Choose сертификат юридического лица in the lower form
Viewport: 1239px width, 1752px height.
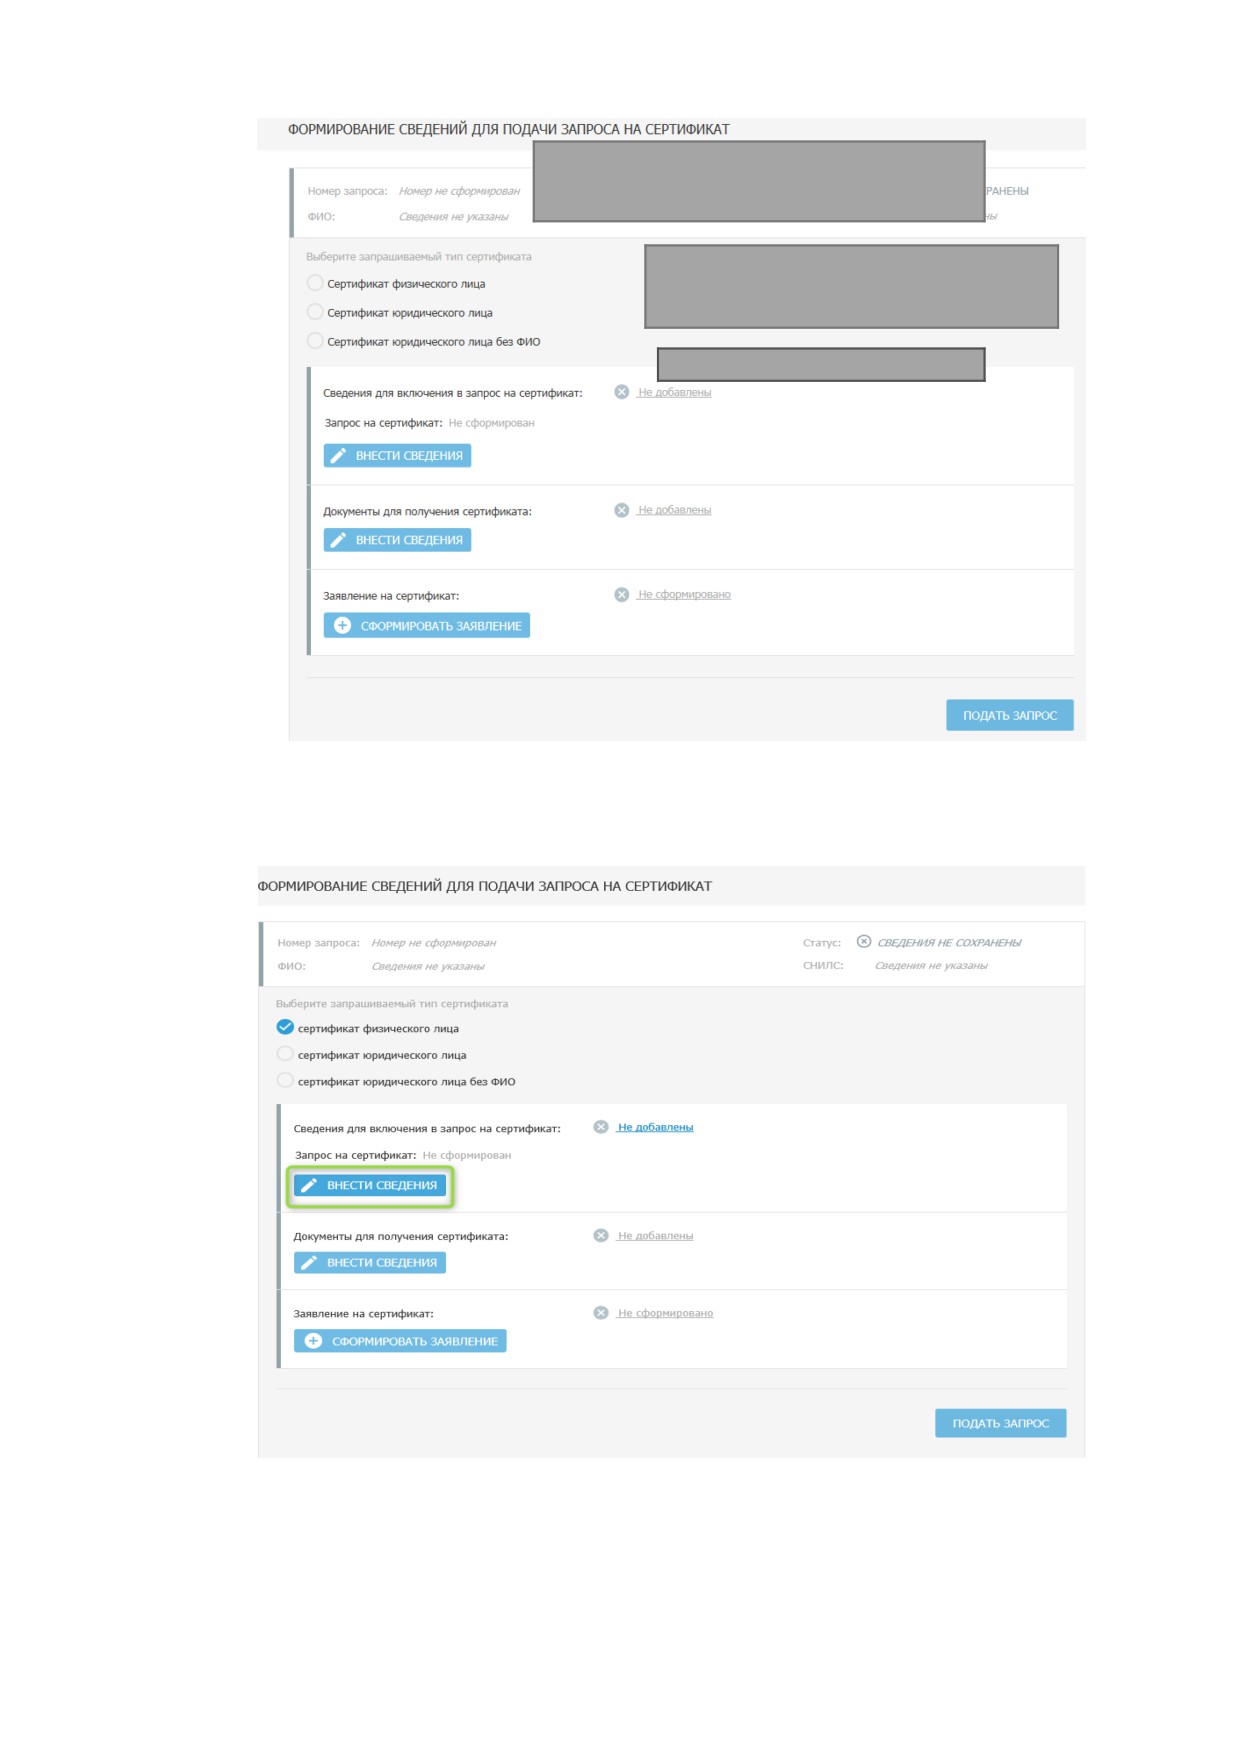[x=285, y=1054]
